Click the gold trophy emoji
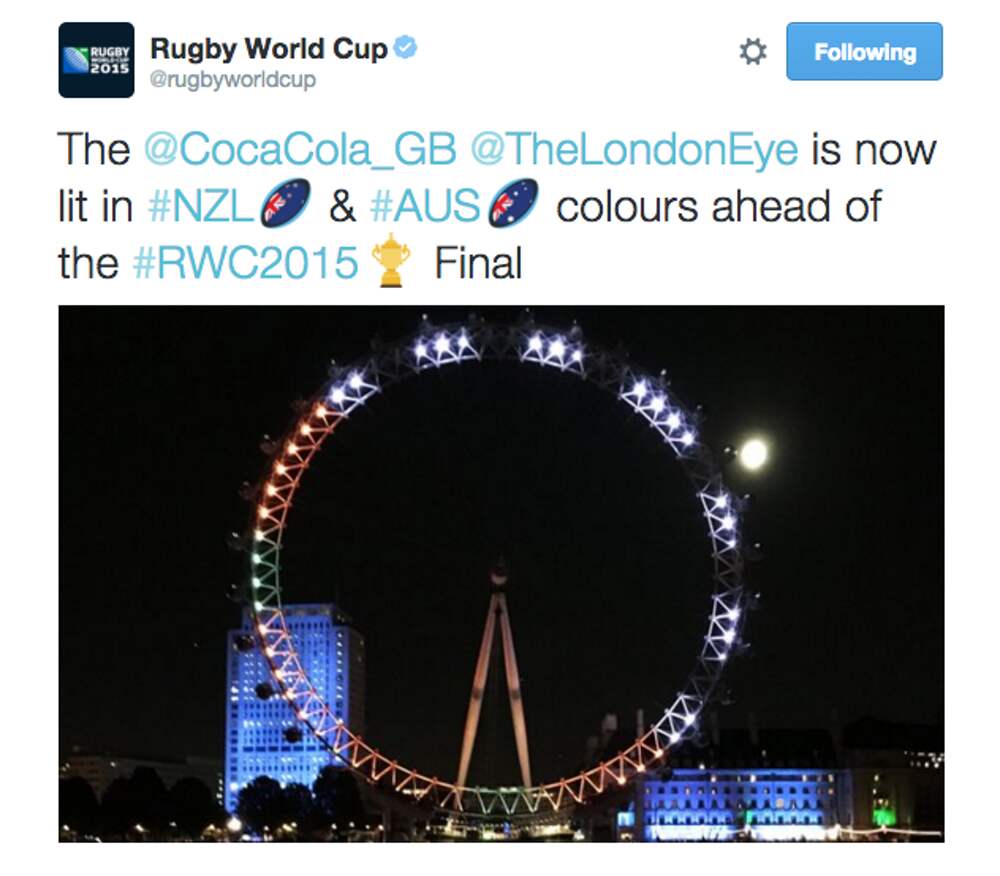The height and width of the screenshot is (876, 1000). click(x=390, y=259)
